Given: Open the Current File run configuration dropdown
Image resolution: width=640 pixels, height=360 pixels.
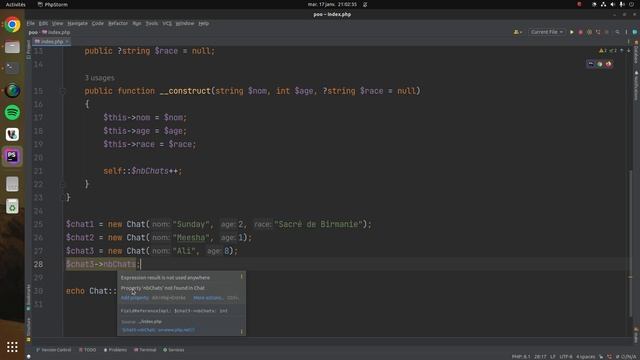Looking at the screenshot, I should point(547,32).
